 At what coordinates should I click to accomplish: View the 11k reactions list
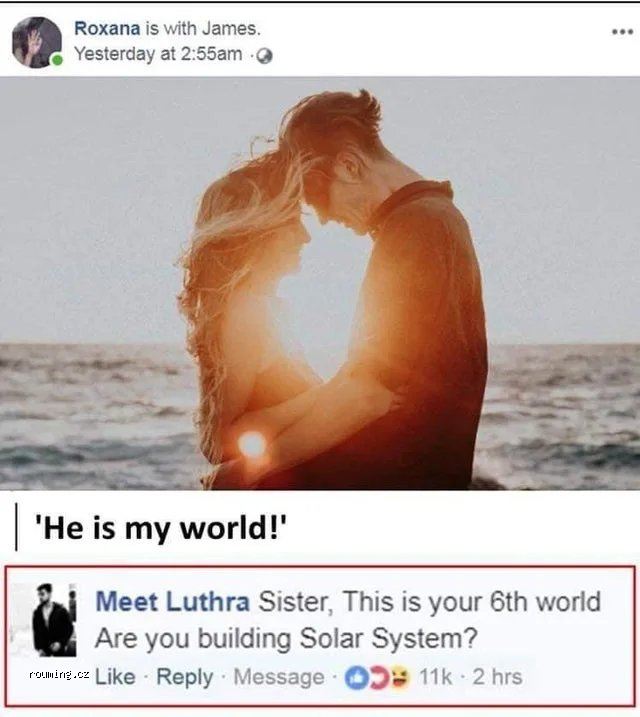point(435,676)
